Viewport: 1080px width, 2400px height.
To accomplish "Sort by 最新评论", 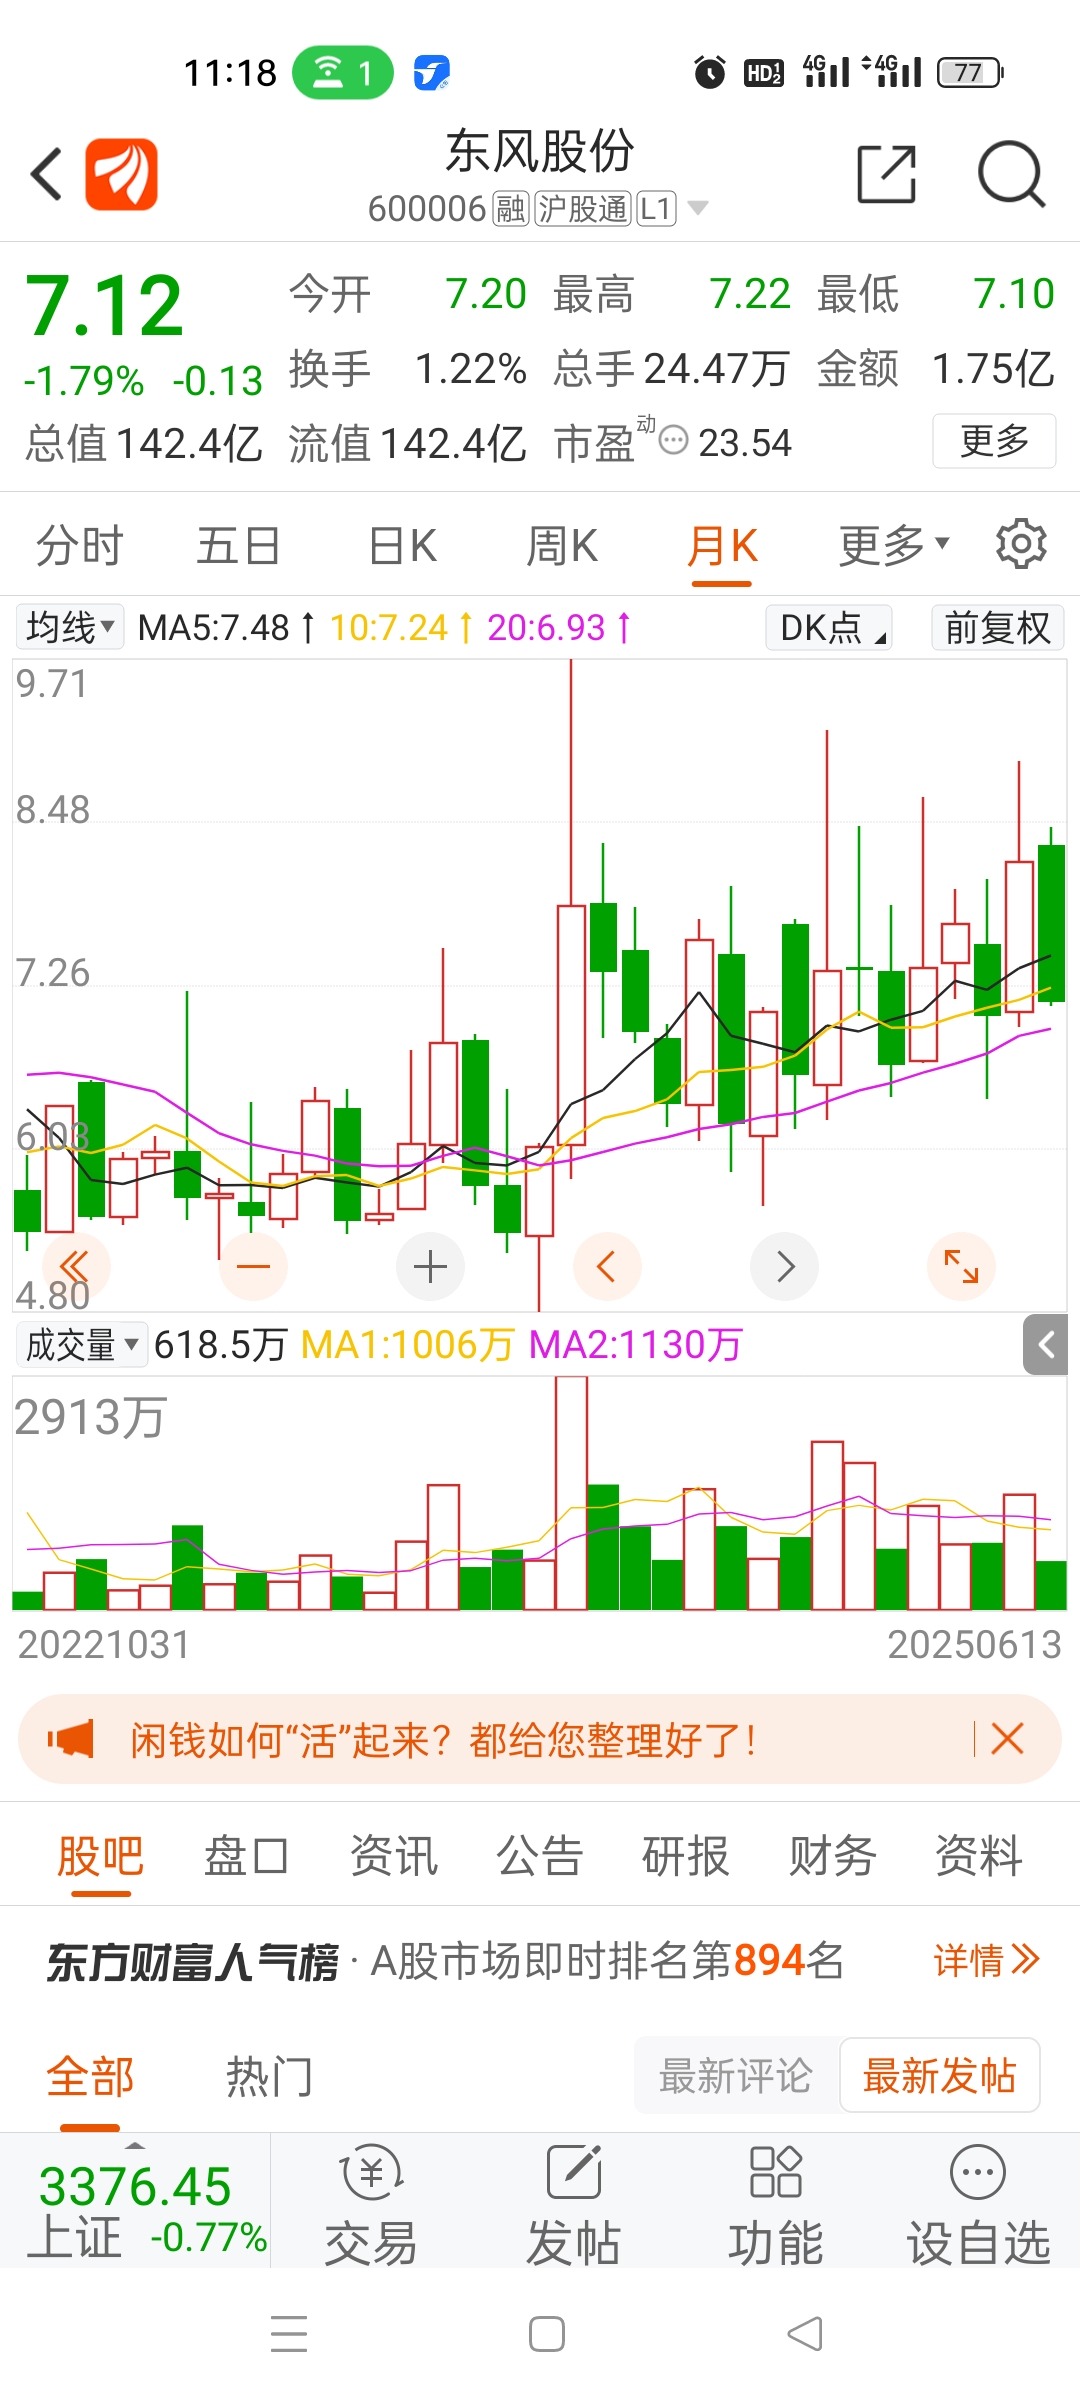I will (x=735, y=2075).
